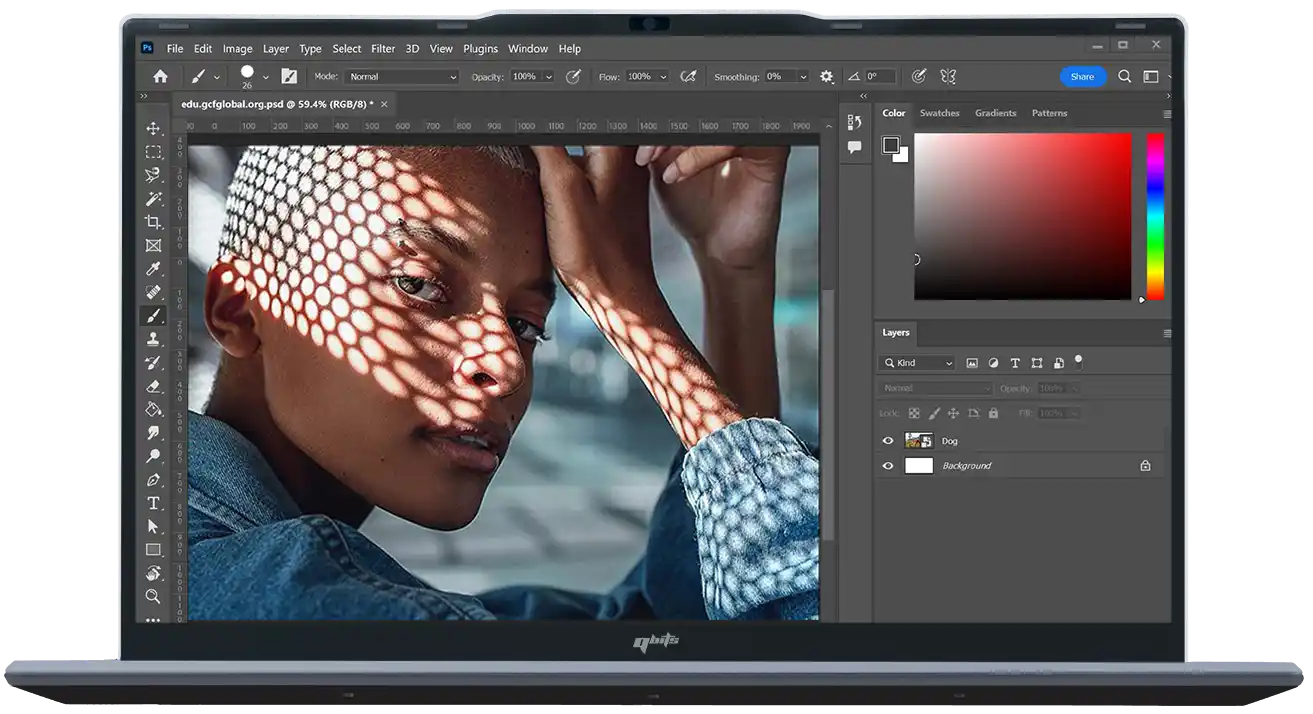Open the Filter menu
The height and width of the screenshot is (714, 1313).
[383, 48]
